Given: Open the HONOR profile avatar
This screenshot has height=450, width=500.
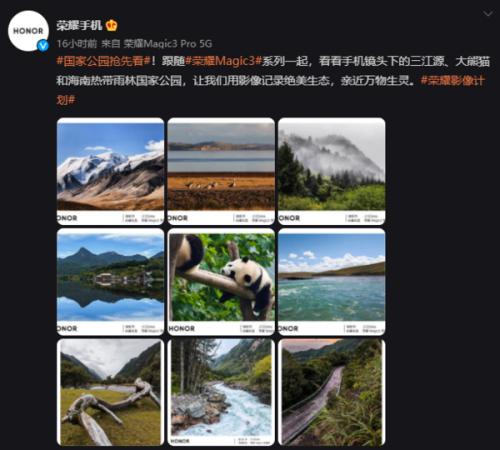Looking at the screenshot, I should (28, 31).
